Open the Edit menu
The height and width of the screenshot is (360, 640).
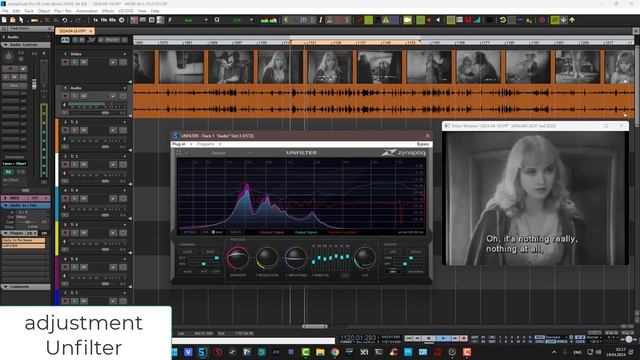[x=16, y=11]
